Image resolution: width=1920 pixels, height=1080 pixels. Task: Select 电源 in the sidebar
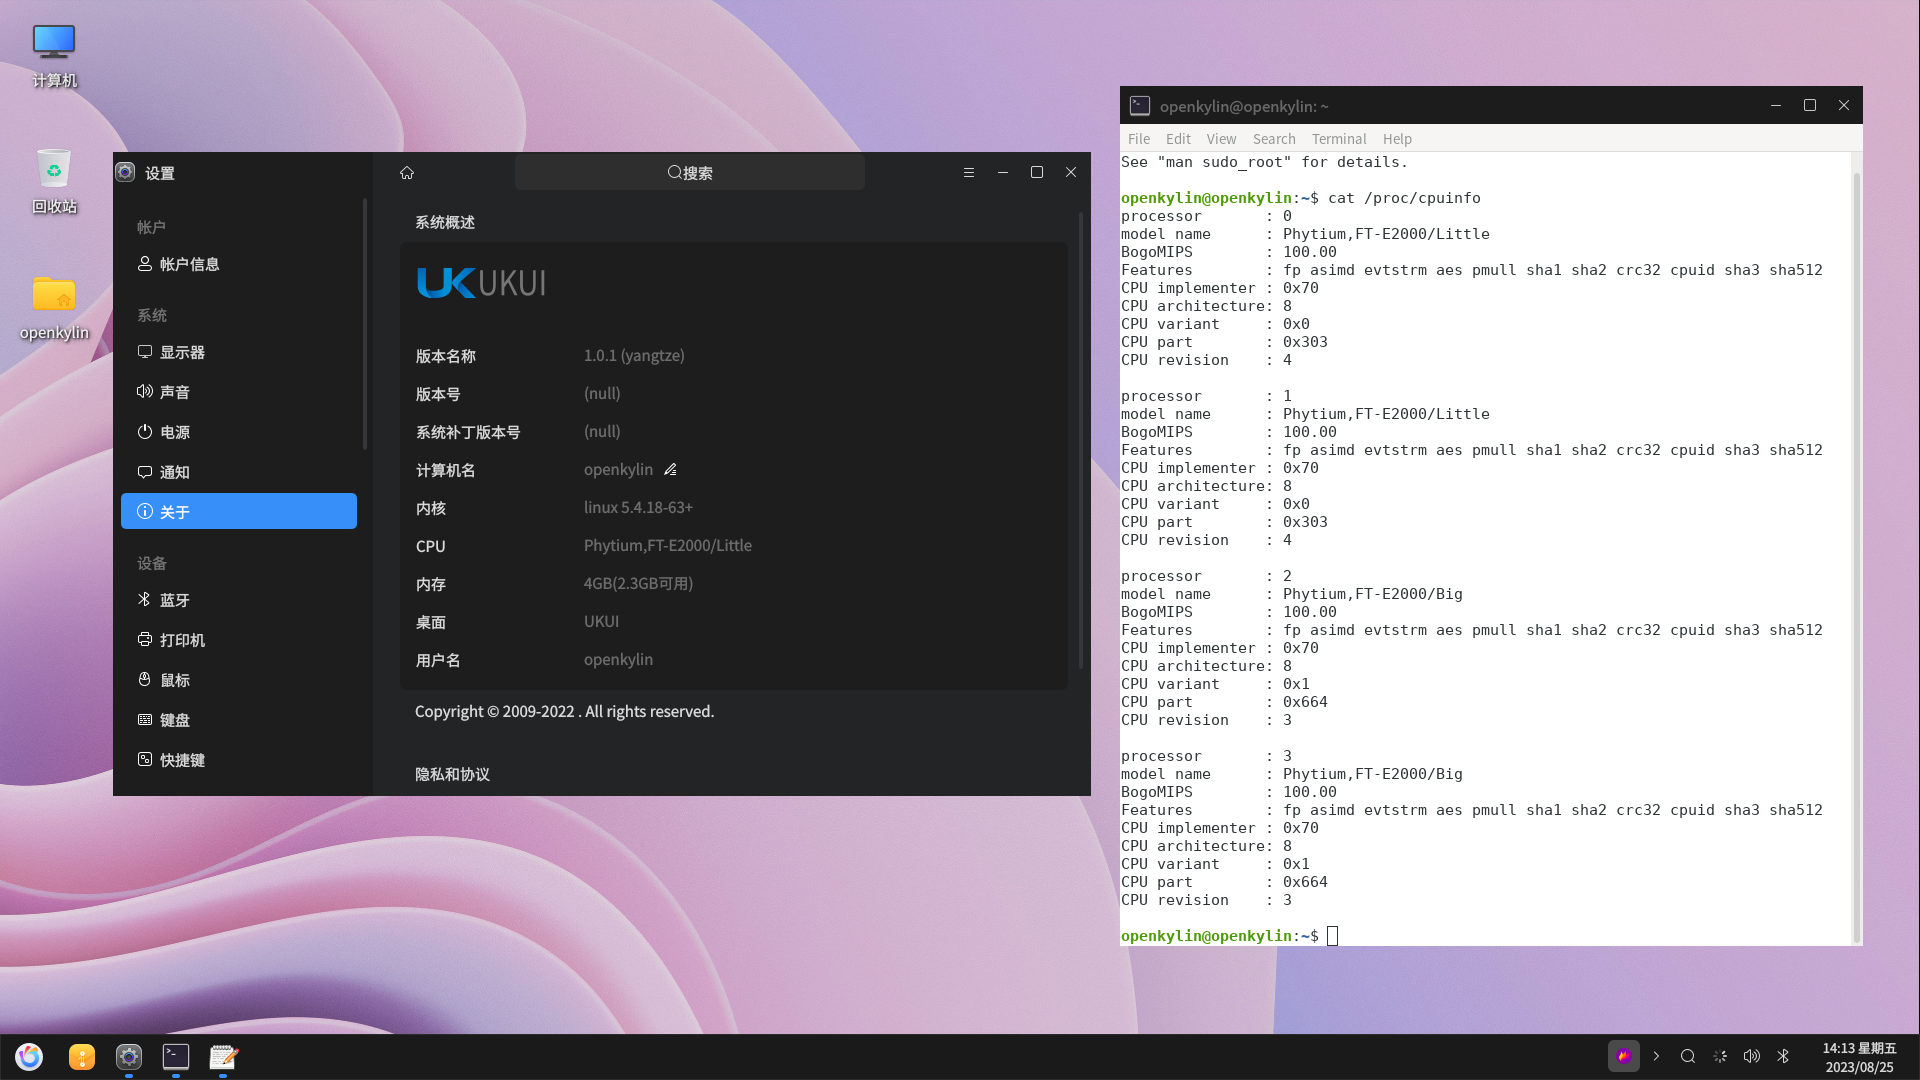(x=239, y=432)
